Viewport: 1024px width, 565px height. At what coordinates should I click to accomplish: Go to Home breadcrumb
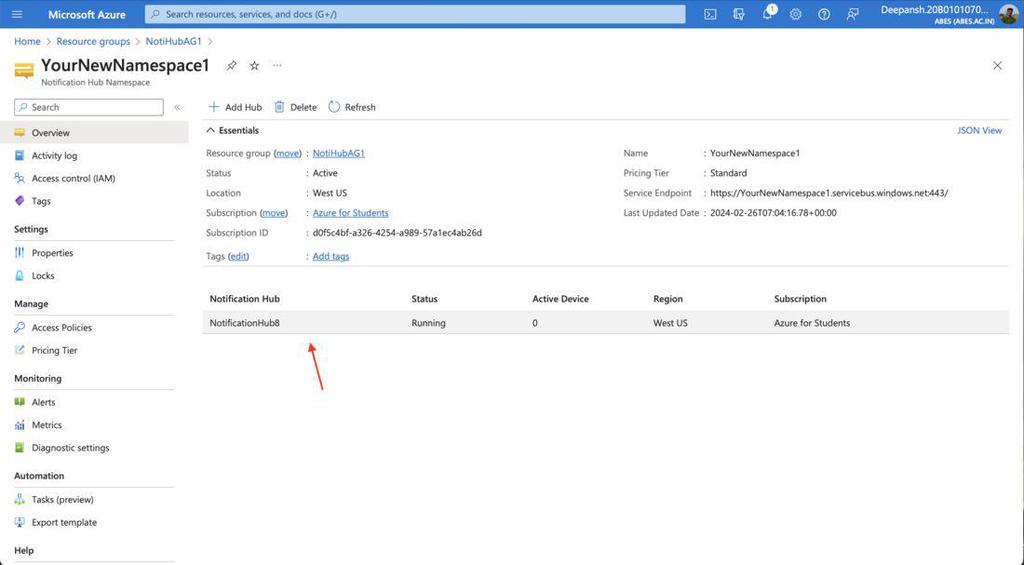pyautogui.click(x=27, y=41)
